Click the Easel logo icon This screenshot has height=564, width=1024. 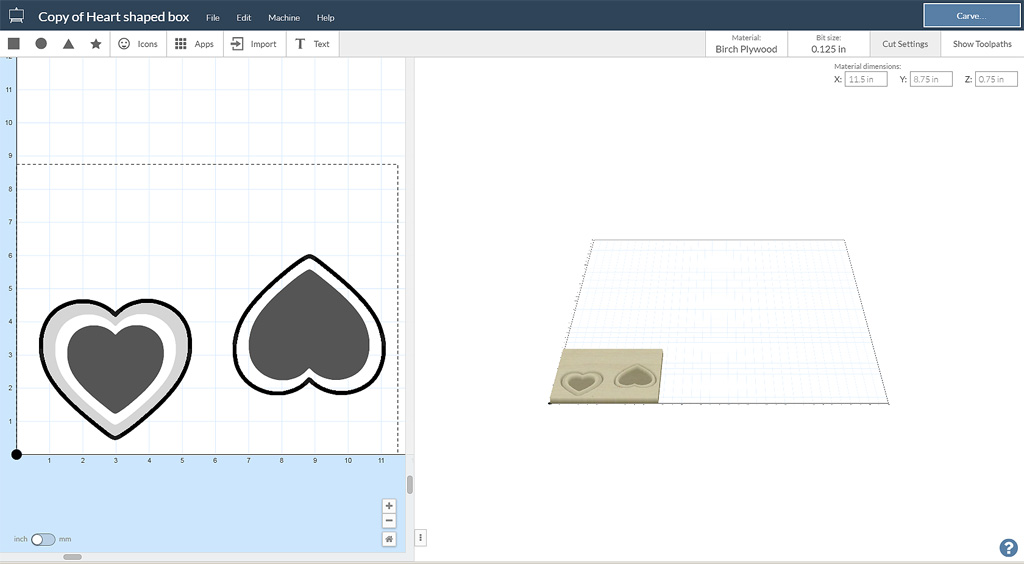coord(16,16)
